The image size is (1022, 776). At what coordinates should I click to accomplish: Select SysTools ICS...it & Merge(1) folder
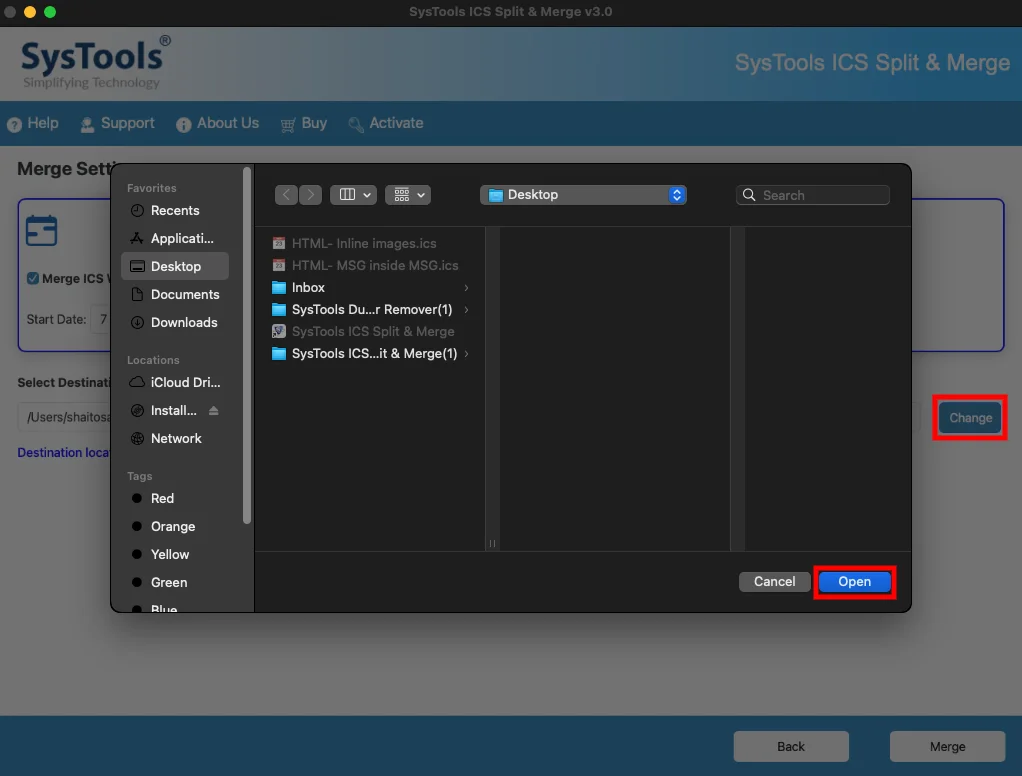pos(370,354)
